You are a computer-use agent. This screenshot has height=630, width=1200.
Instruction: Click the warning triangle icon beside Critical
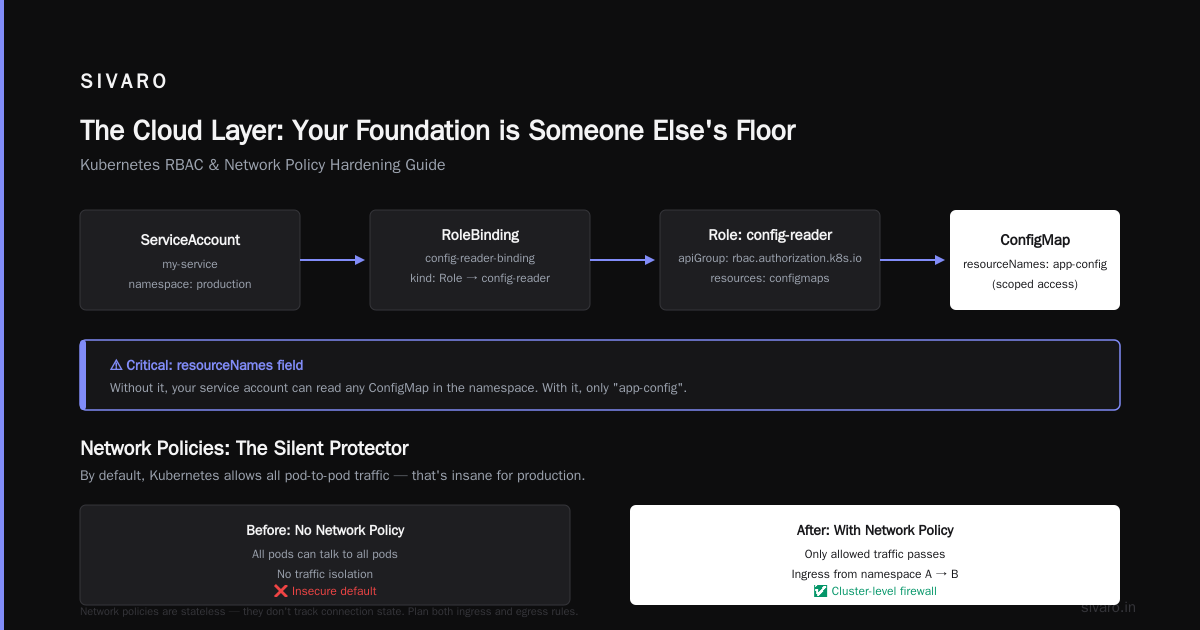point(116,366)
